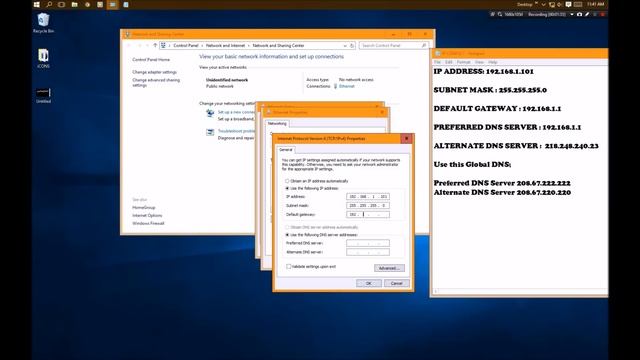Open the recorder bar dropdown arrow
The width and height of the screenshot is (640, 360).
click(x=572, y=14)
